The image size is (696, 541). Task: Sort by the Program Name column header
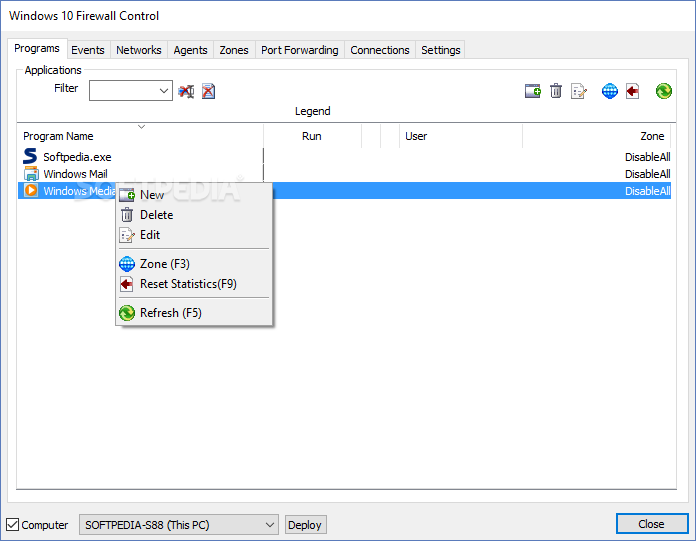click(x=140, y=136)
